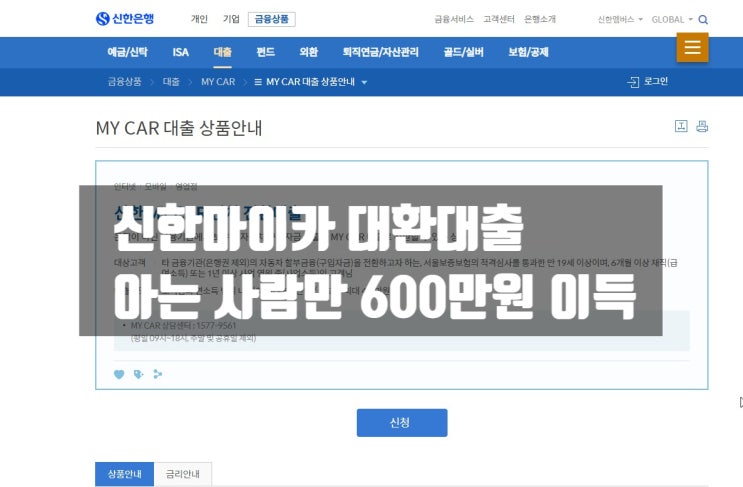This screenshot has width=743, height=487.
Task: Expand the 신한멤버스 dropdown
Action: 620,19
